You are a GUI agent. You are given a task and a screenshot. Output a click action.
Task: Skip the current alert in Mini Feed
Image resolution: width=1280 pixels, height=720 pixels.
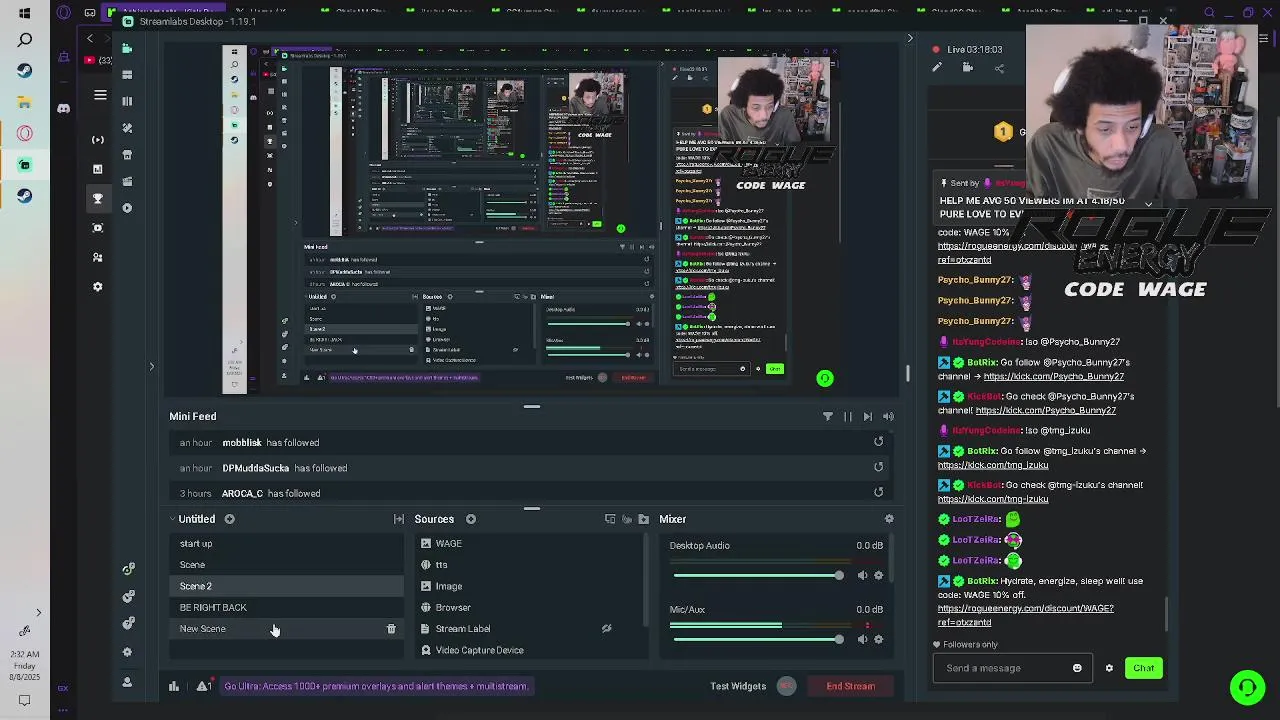pyautogui.click(x=867, y=416)
